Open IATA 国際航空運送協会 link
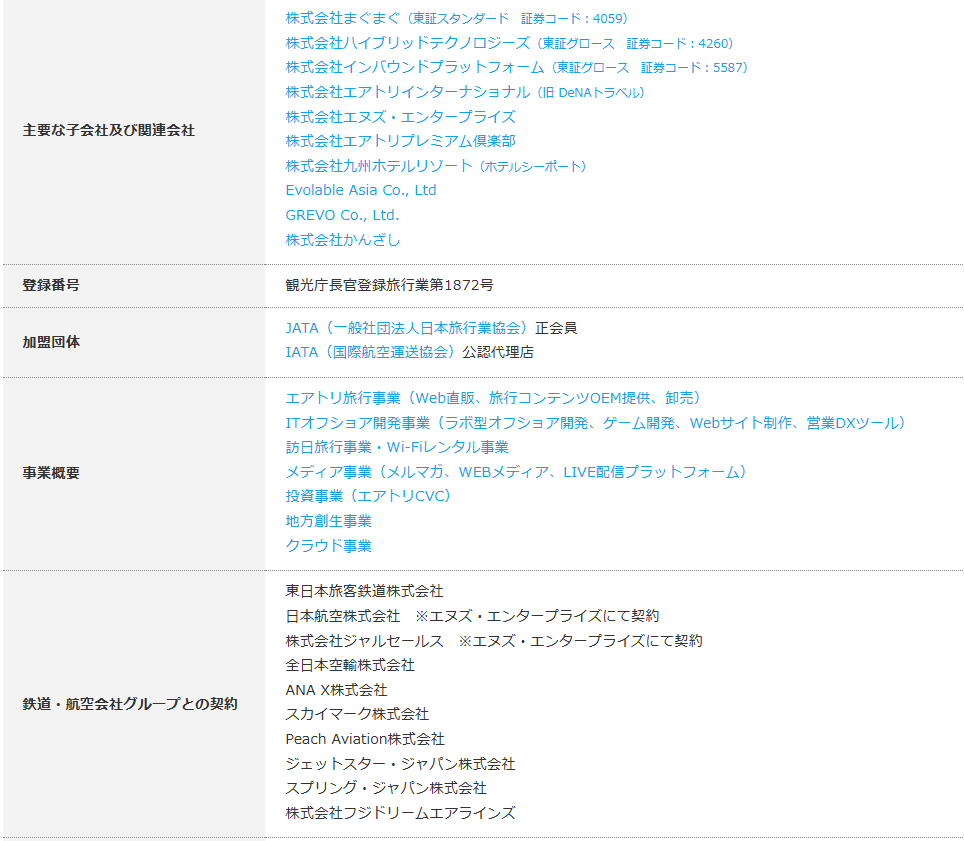Image resolution: width=964 pixels, height=841 pixels. [370, 352]
